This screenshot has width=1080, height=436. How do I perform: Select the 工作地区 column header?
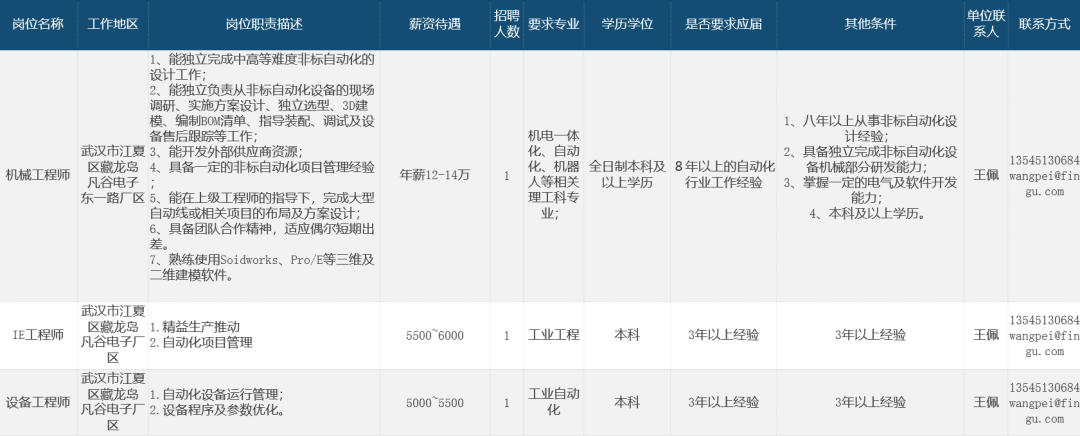[x=113, y=24]
